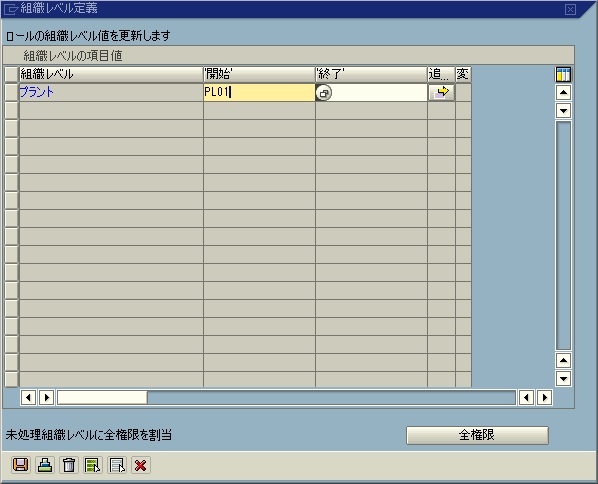This screenshot has height=484, width=598.
Task: Click the gray rows deselect-all icon
Action: [117, 465]
